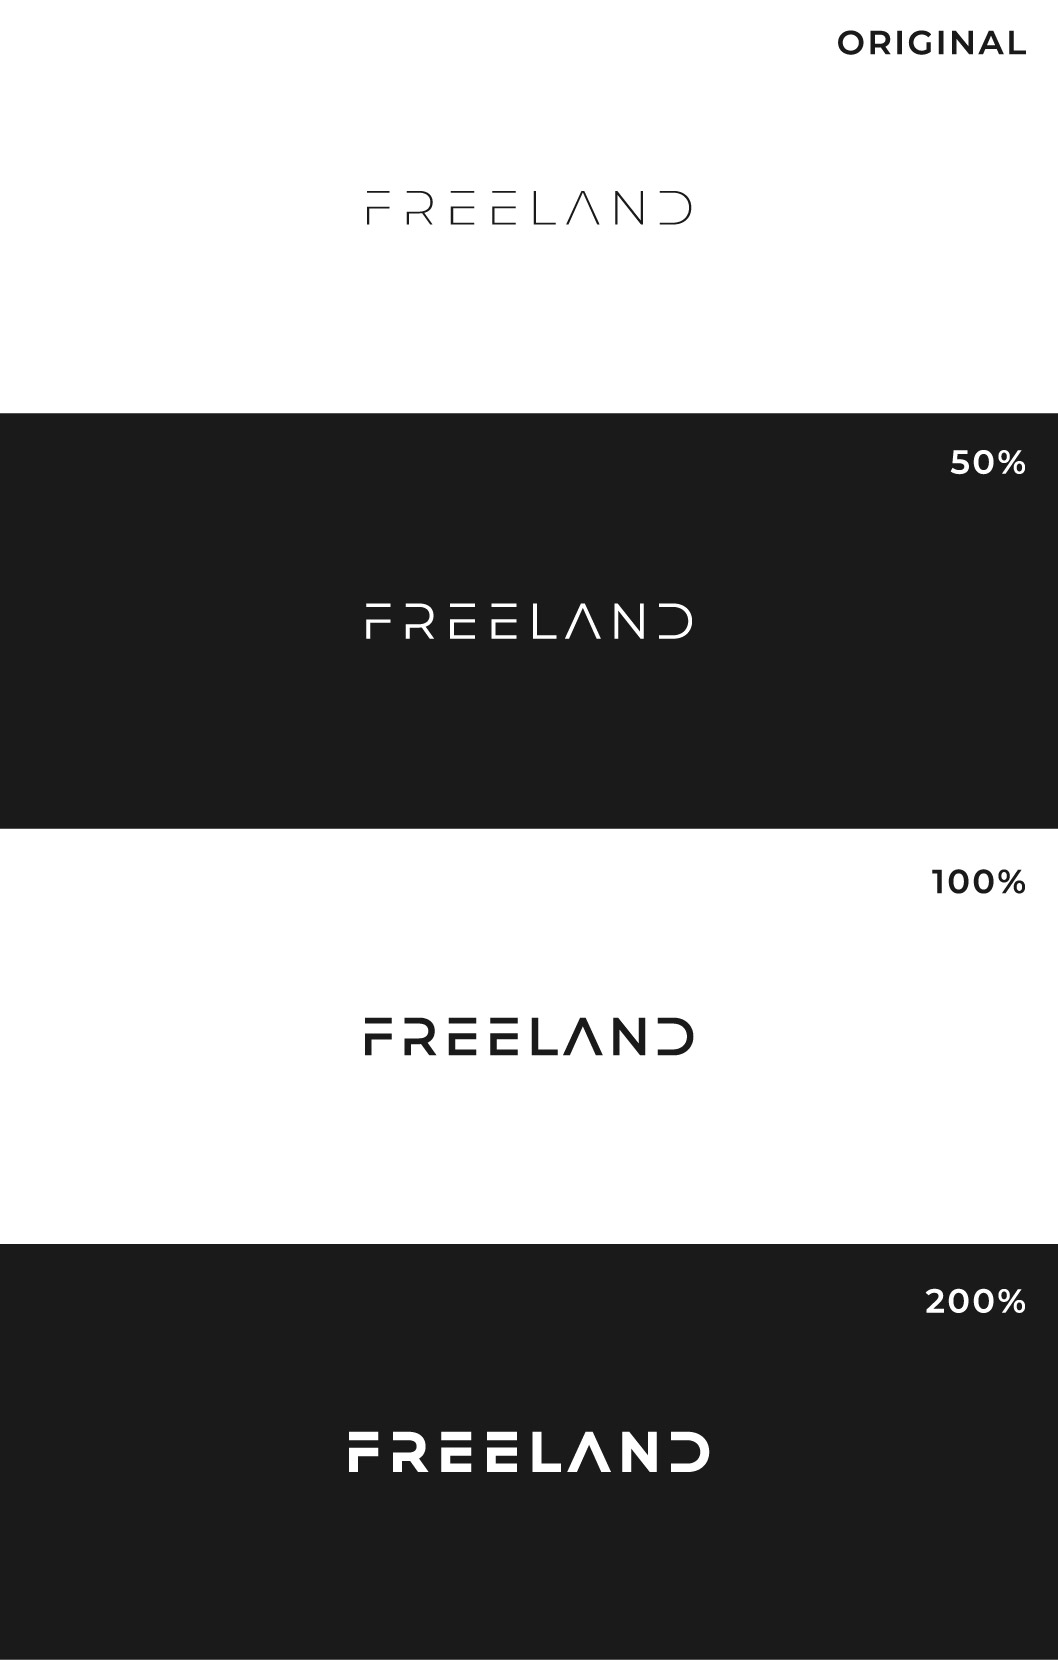Viewport: 1058px width, 1660px height.
Task: Click letter F in the 100% logo
Action: [378, 1036]
